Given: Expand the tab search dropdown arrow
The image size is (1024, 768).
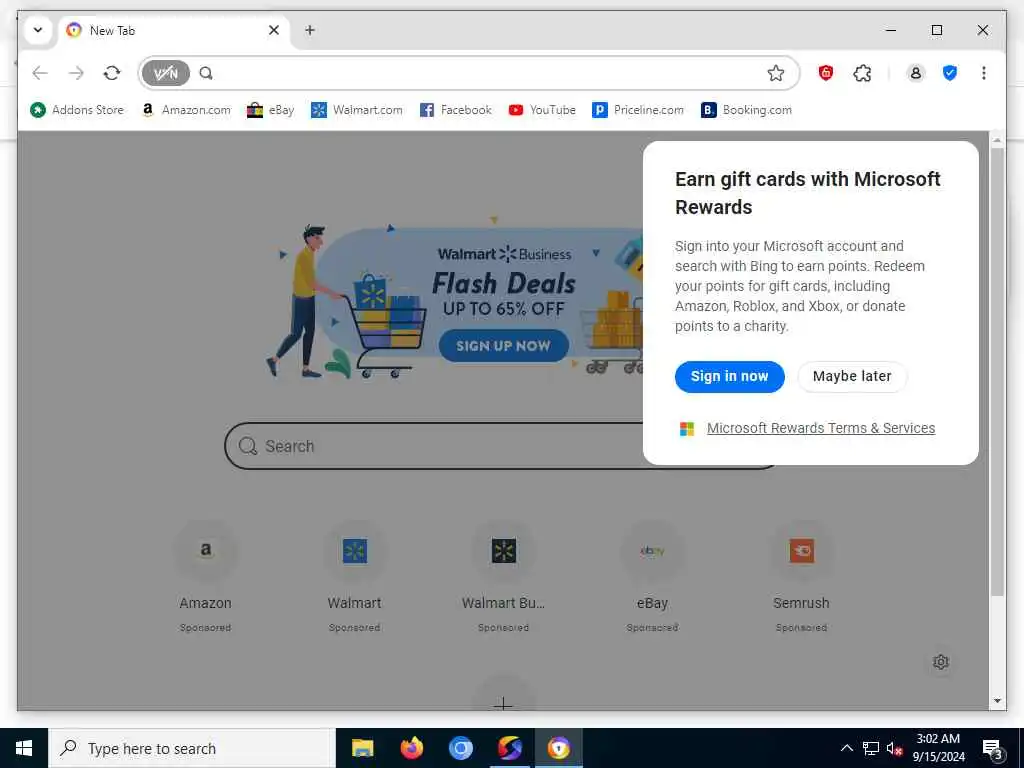Looking at the screenshot, I should tap(38, 30).
